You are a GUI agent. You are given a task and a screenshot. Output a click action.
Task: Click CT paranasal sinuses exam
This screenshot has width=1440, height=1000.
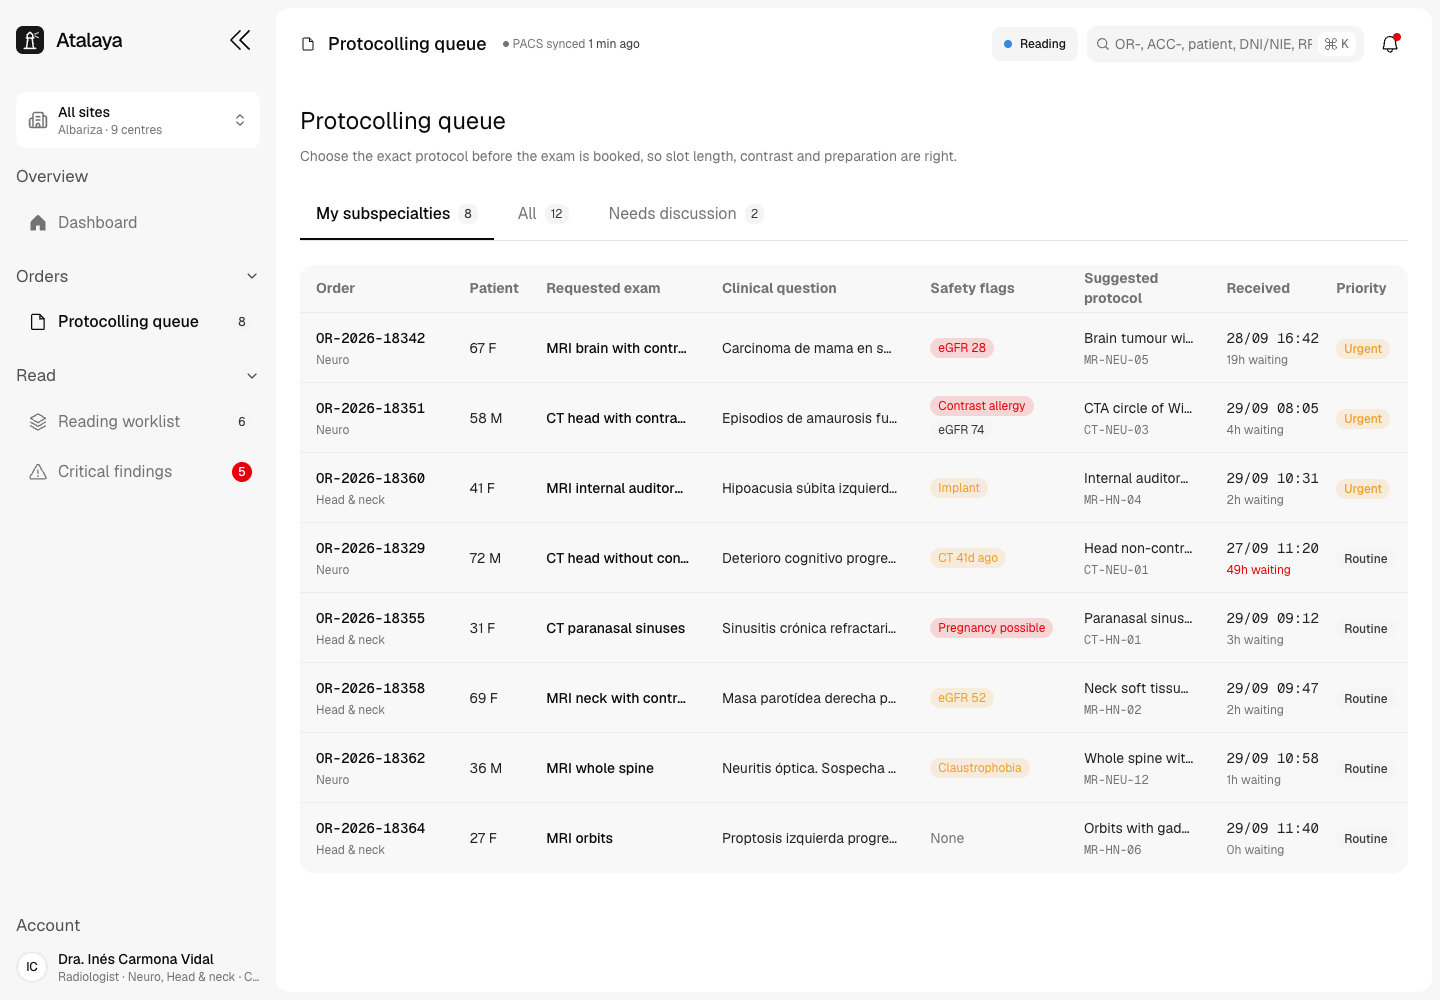[616, 628]
